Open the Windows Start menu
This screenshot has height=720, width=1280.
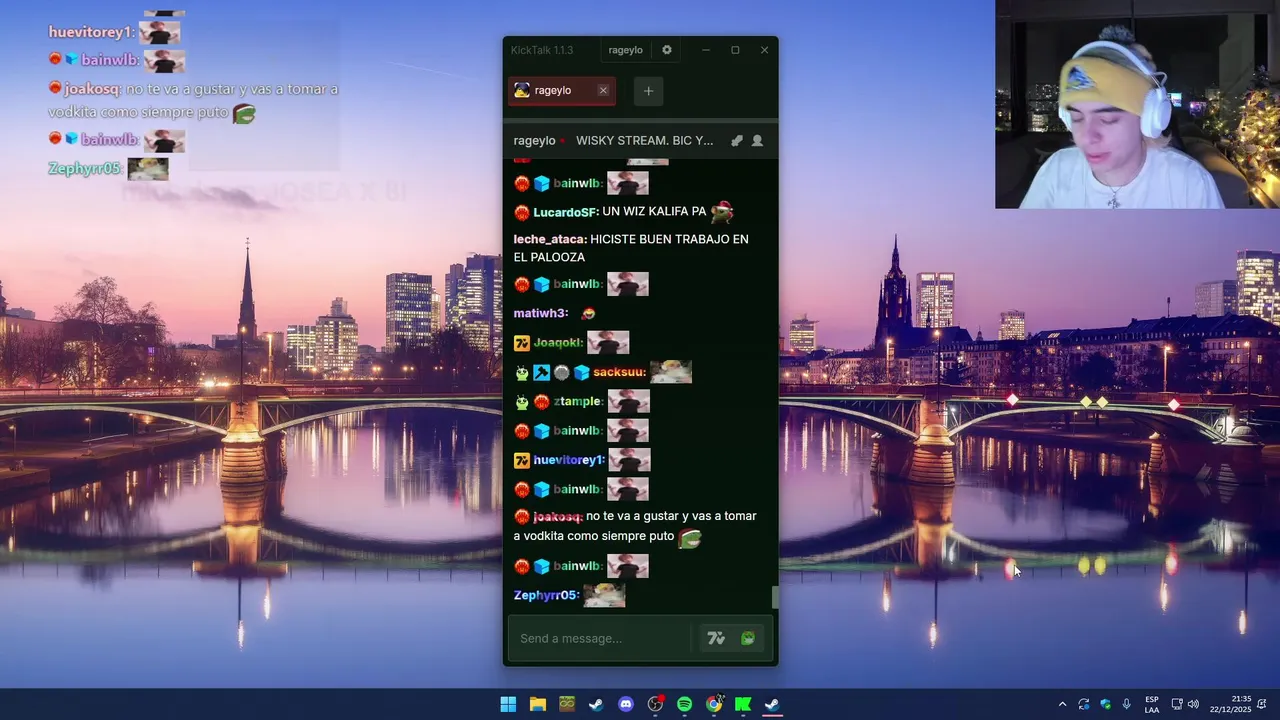[508, 704]
